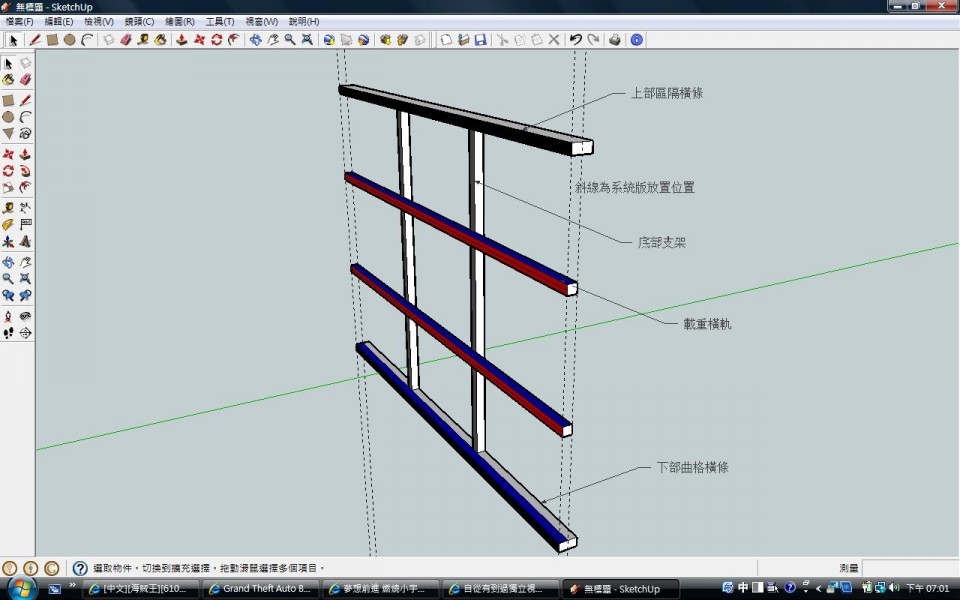Click the help question mark in status bar

(80, 568)
